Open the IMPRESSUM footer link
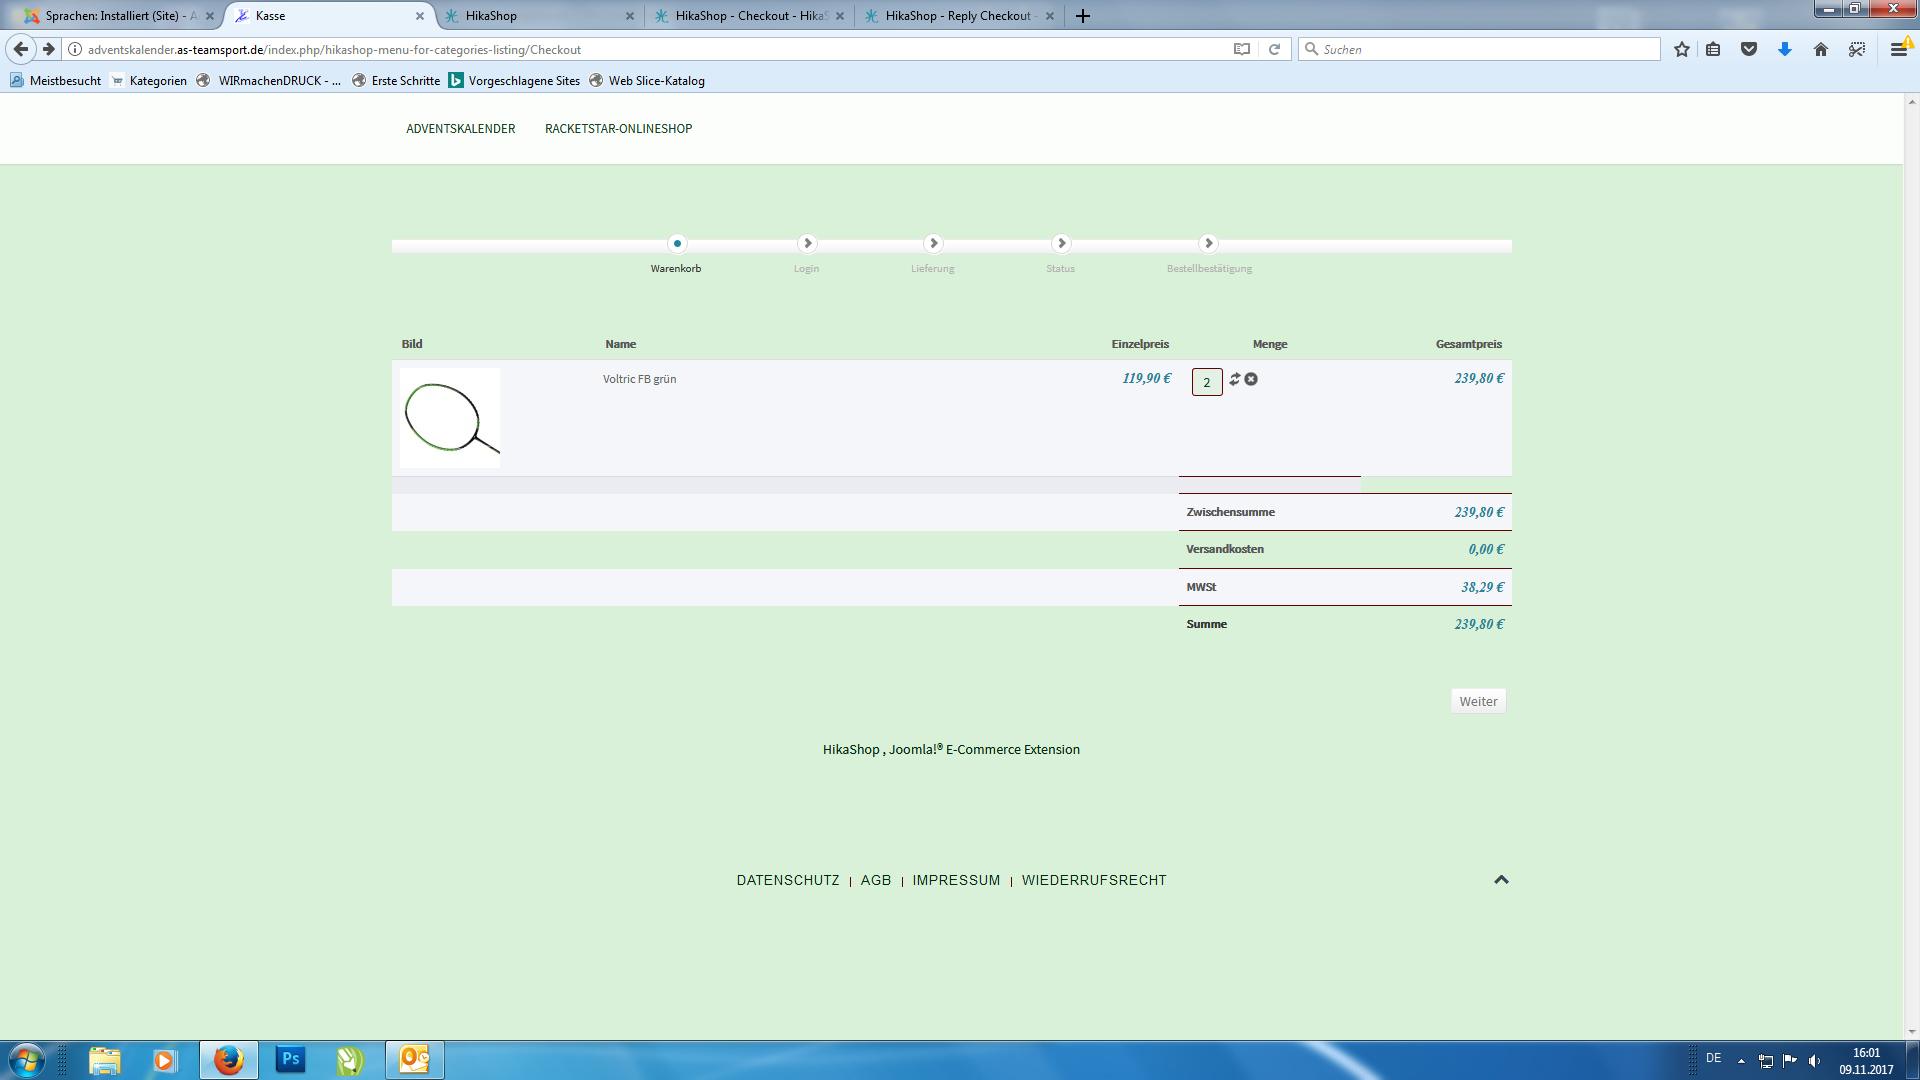 (955, 880)
